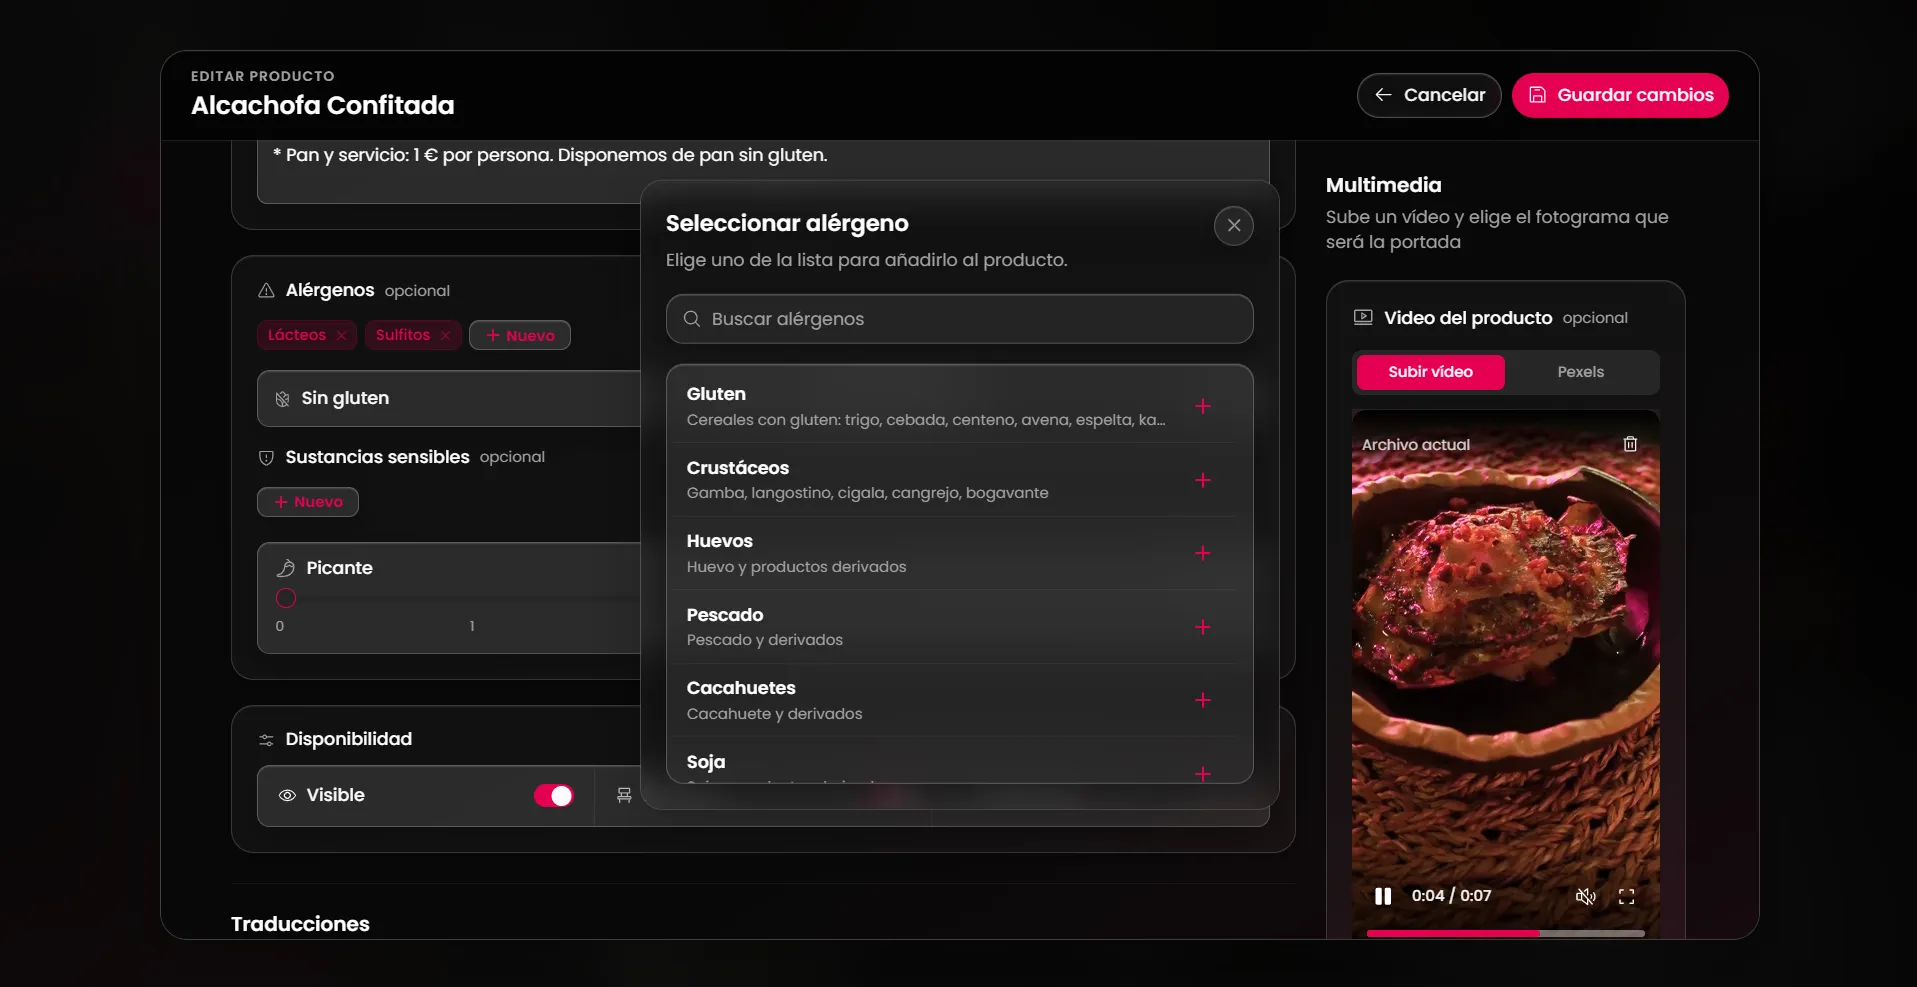Pause the product video

tap(1383, 896)
